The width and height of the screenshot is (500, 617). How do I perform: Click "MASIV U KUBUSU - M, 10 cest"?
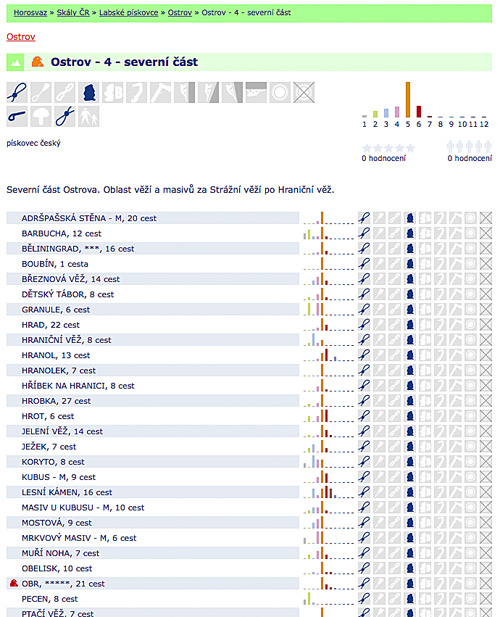tap(83, 508)
